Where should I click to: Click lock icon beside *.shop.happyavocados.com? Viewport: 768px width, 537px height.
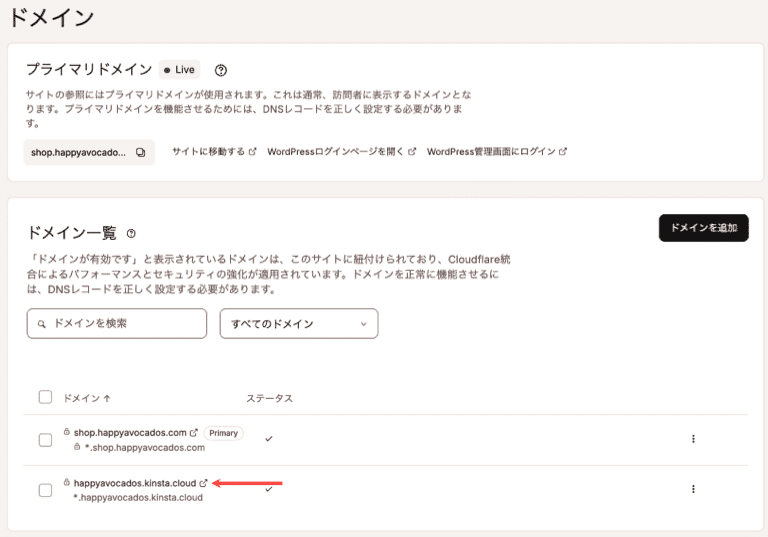click(x=77, y=447)
